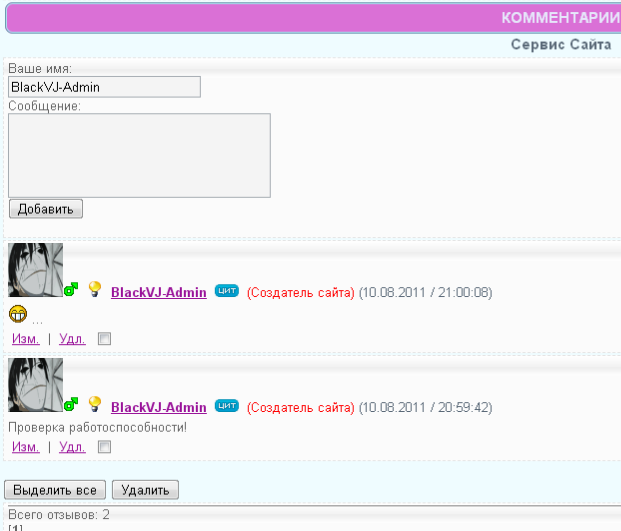
Task: Click the blue 'цит' quote badge in first comment
Action: point(227,291)
